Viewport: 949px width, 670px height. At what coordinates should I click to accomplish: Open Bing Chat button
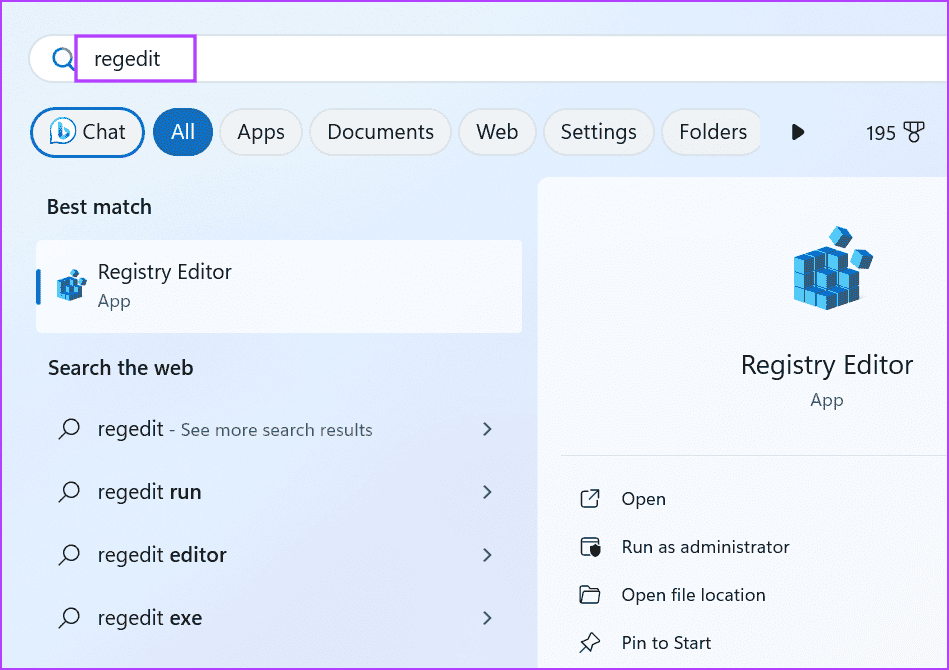coord(87,132)
